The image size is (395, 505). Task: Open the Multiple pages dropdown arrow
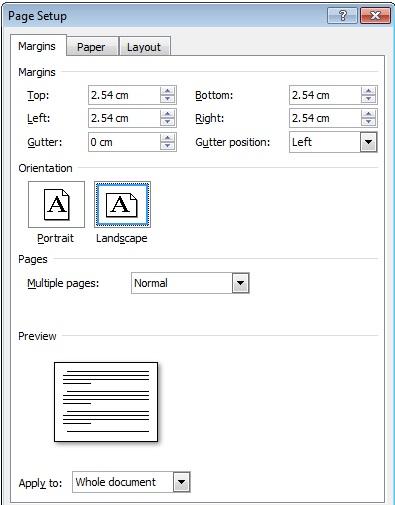(241, 283)
